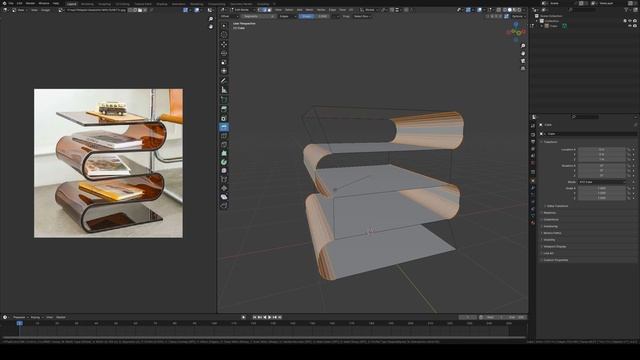Select the Rotate tool

[224, 53]
